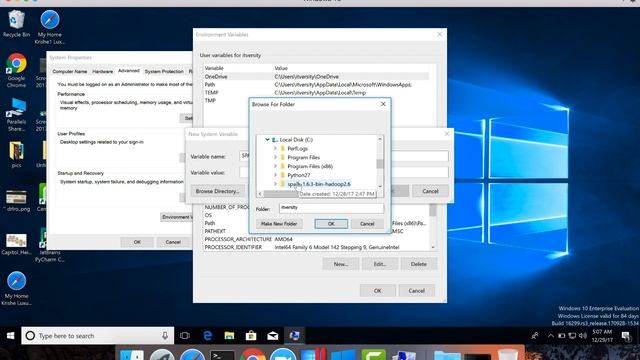Open Microsoft Store from the taskbar
The width and height of the screenshot is (640, 360).
251,336
